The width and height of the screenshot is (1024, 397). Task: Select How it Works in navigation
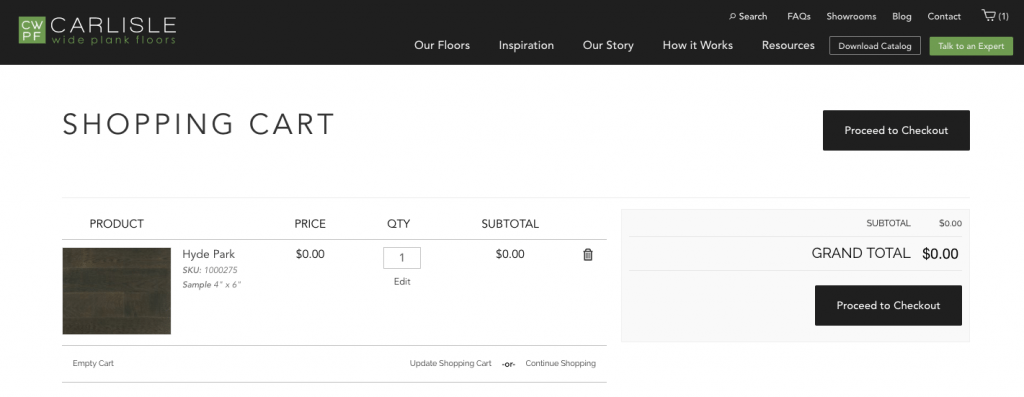coord(697,45)
